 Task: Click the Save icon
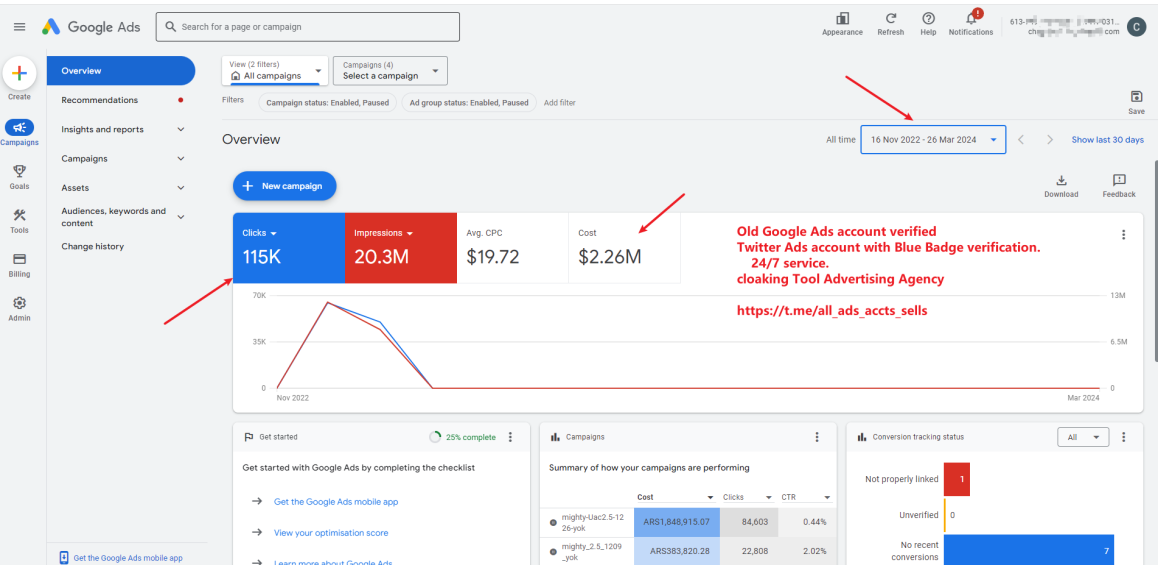(1137, 97)
